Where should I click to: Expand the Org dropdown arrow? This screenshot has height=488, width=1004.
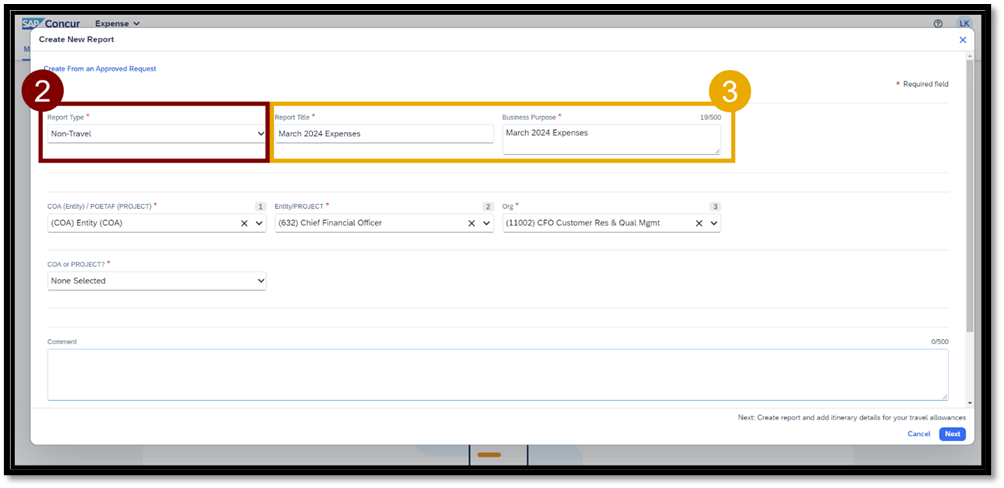click(714, 223)
